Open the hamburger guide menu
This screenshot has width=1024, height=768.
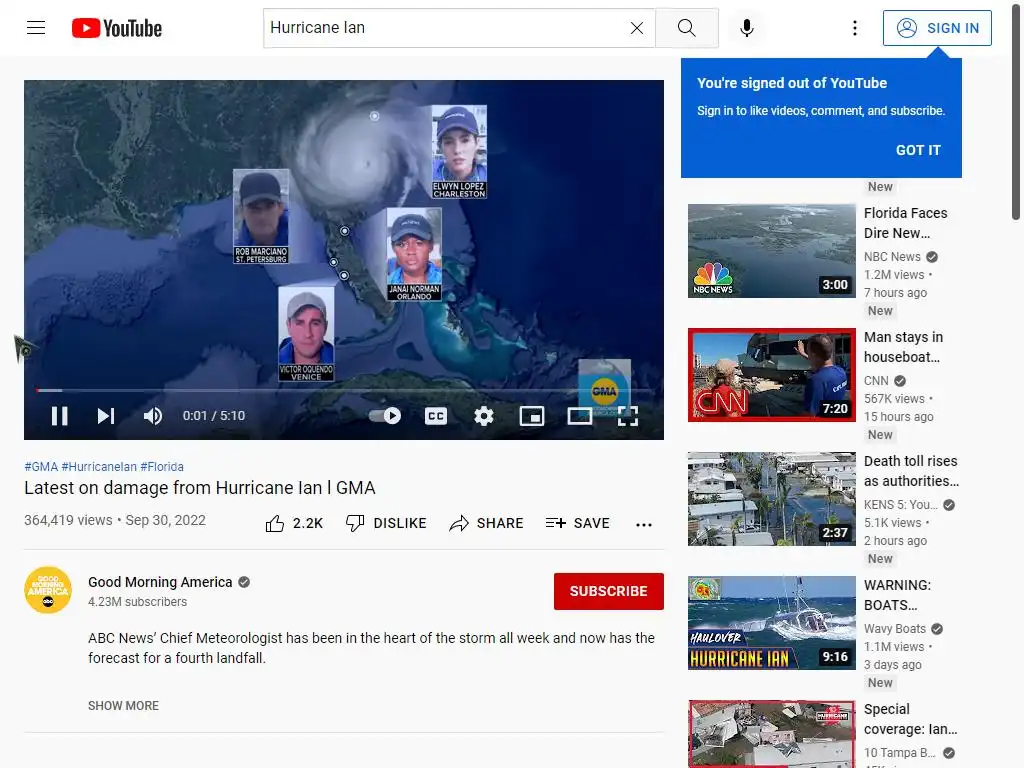[x=36, y=28]
